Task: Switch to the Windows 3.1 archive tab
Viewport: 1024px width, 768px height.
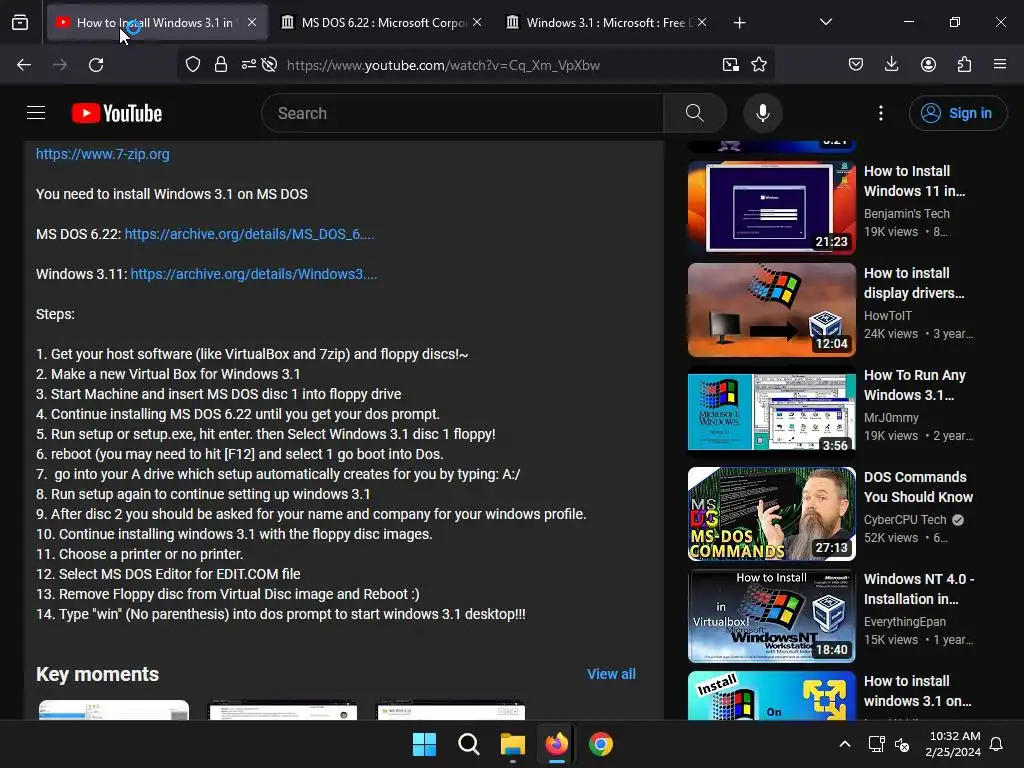Action: (605, 23)
